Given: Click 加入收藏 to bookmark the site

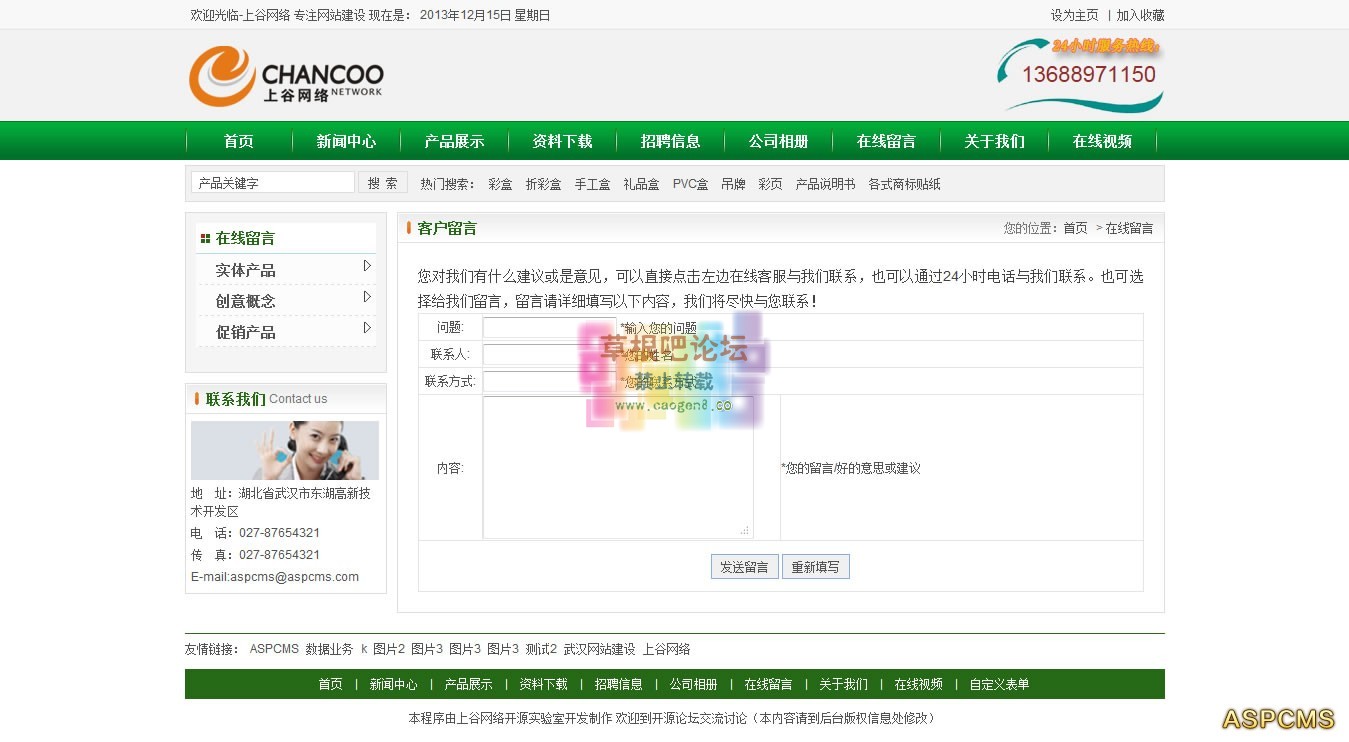Looking at the screenshot, I should click(x=1140, y=15).
